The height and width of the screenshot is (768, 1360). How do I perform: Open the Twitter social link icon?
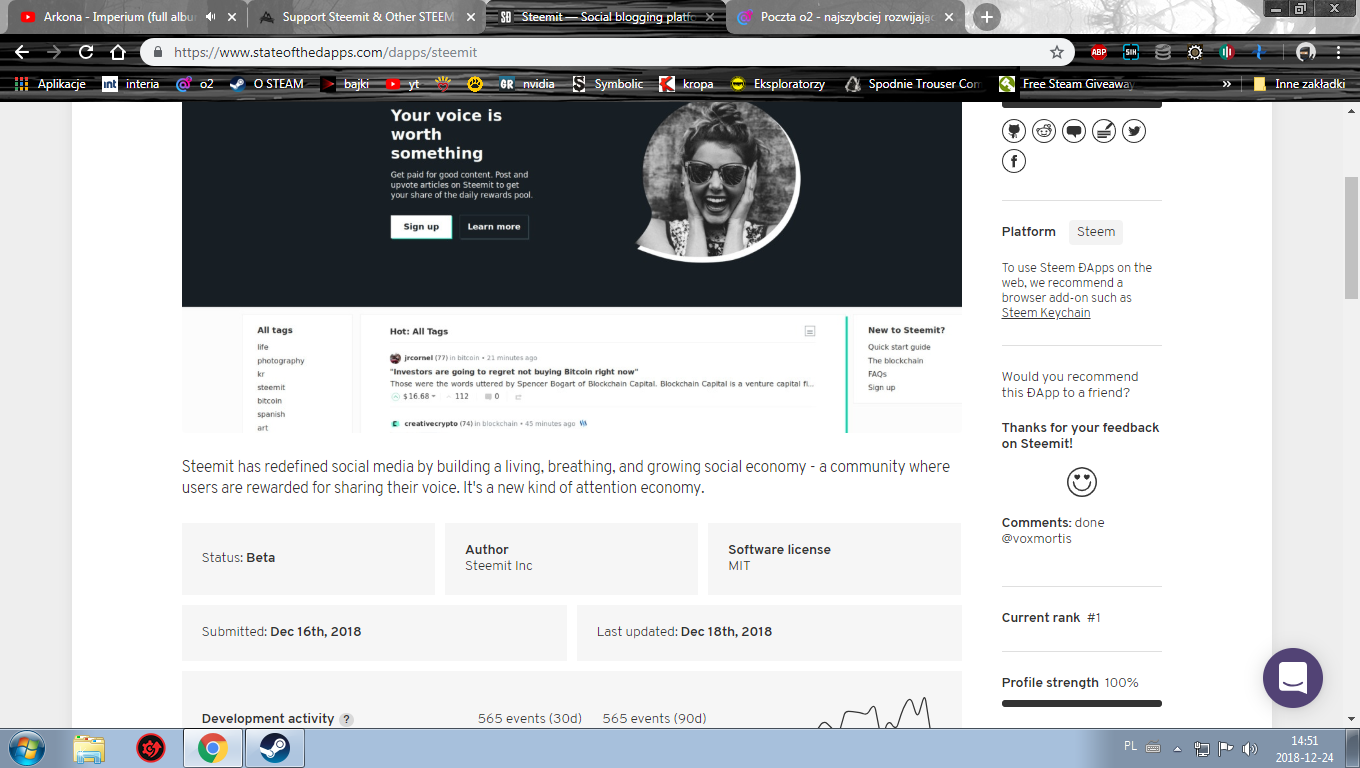pyautogui.click(x=1133, y=131)
